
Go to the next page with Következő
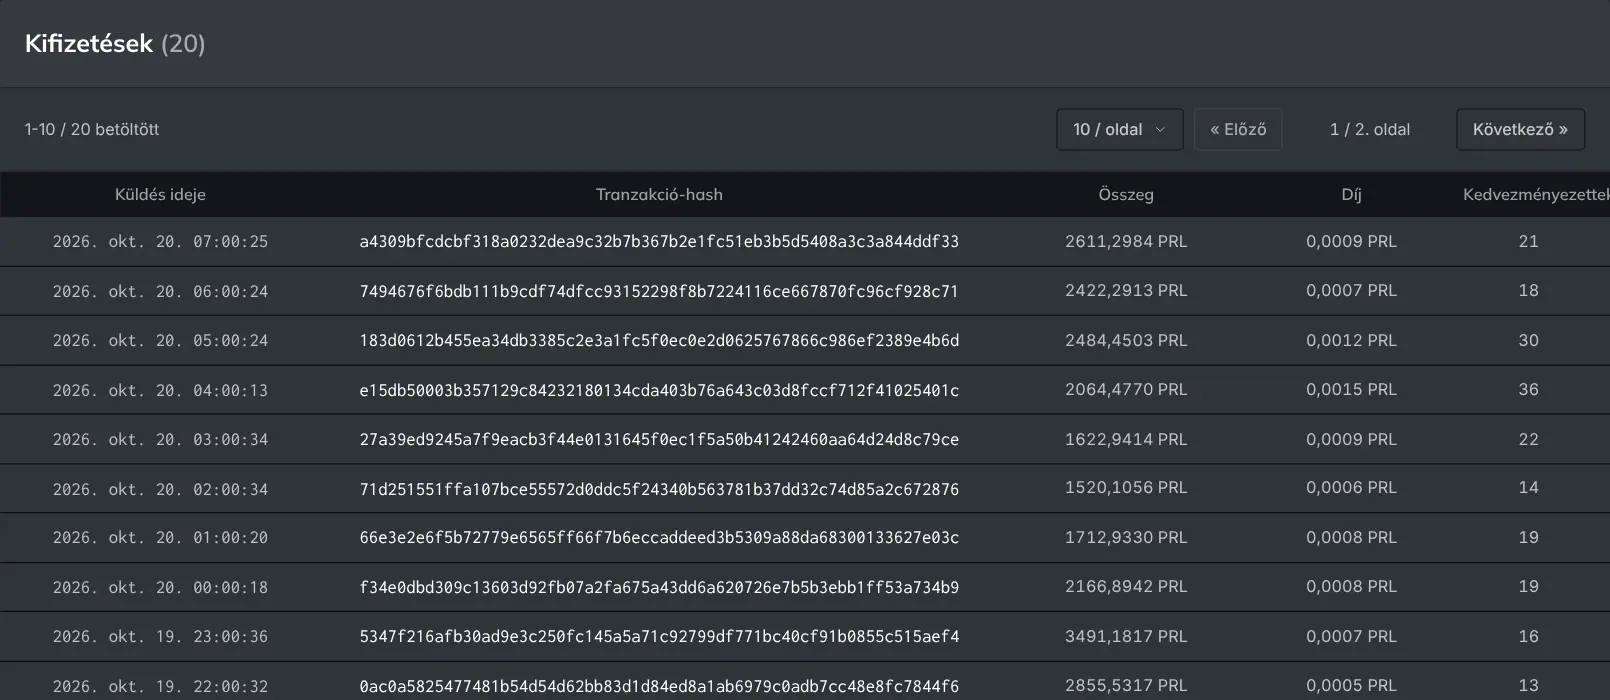click(x=1520, y=130)
